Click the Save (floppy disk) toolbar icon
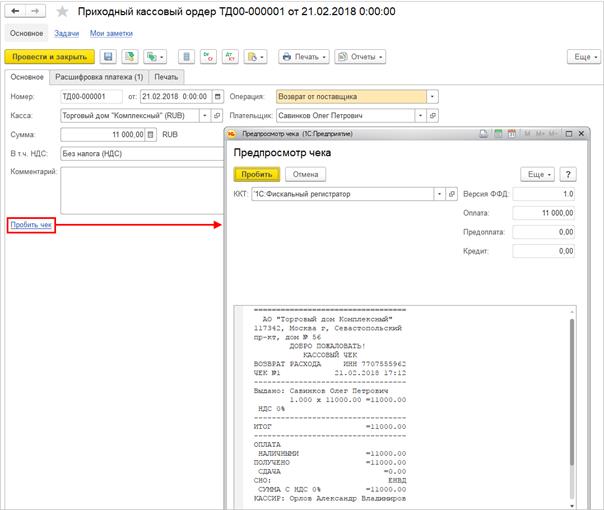Viewport: 604px width, 510px height. tap(109, 57)
